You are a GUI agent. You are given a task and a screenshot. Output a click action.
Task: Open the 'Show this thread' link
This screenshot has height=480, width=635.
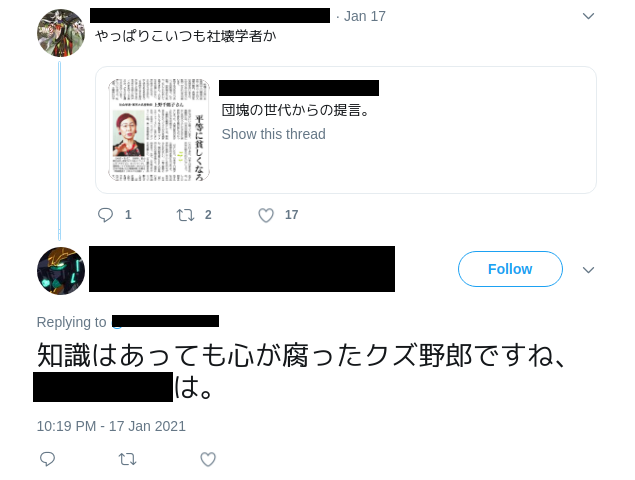coord(273,134)
